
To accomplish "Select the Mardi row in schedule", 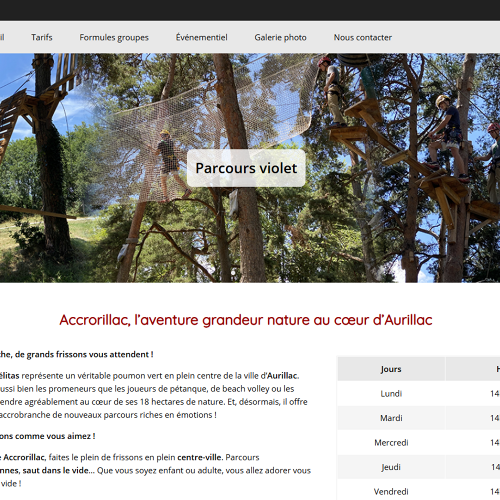I will (x=419, y=418).
